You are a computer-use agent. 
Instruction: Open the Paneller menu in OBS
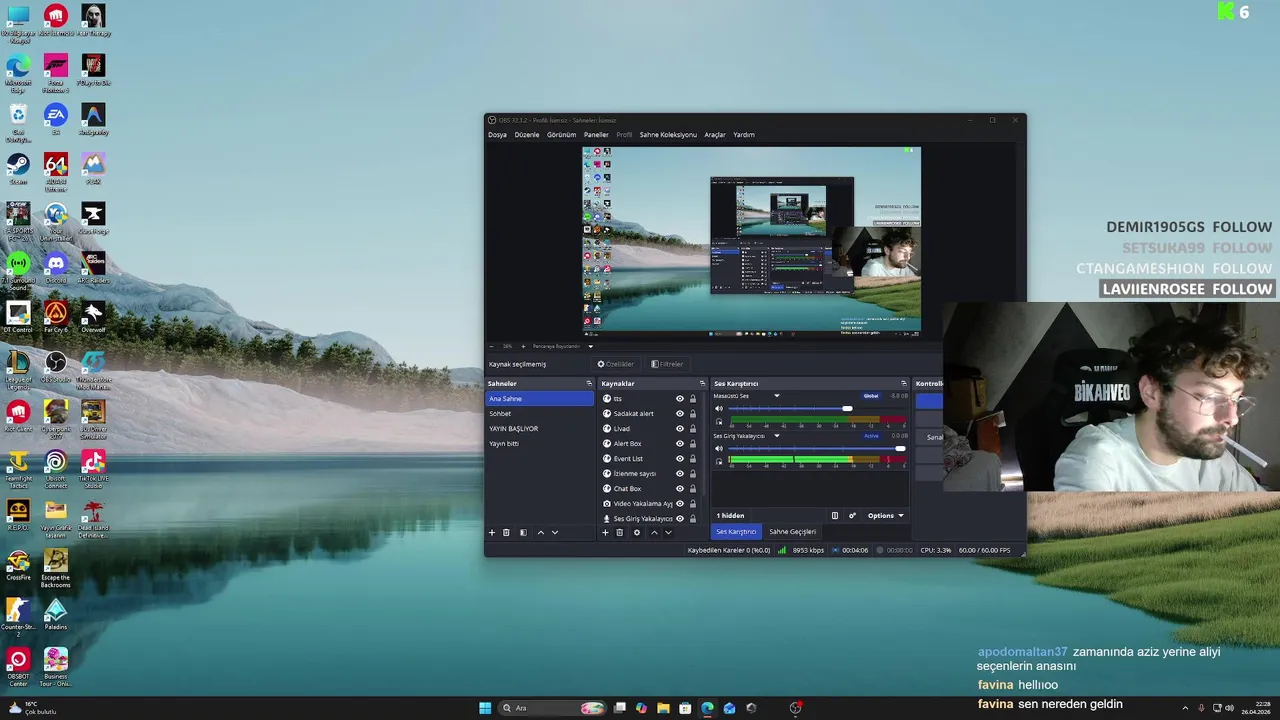click(x=596, y=134)
